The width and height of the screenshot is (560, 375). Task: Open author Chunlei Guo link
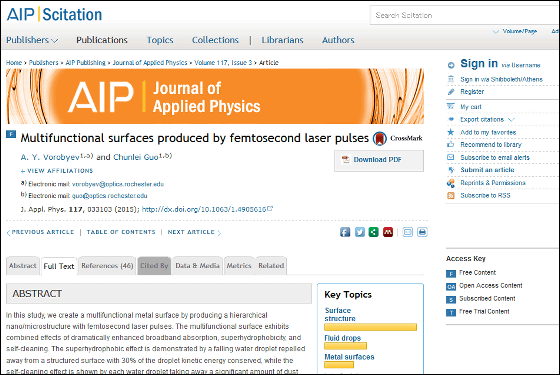[136, 157]
